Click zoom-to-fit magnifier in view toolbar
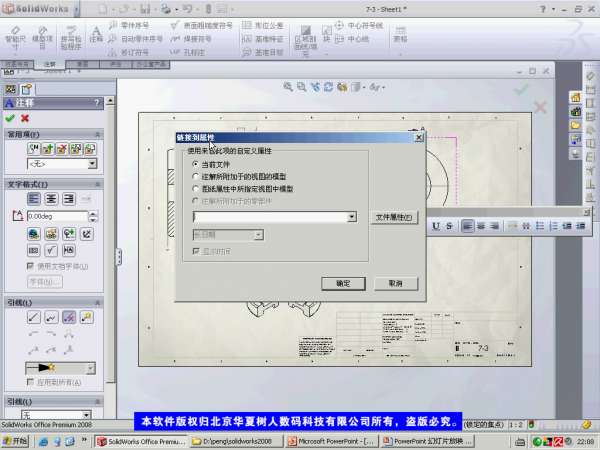600x450 pixels. (287, 87)
